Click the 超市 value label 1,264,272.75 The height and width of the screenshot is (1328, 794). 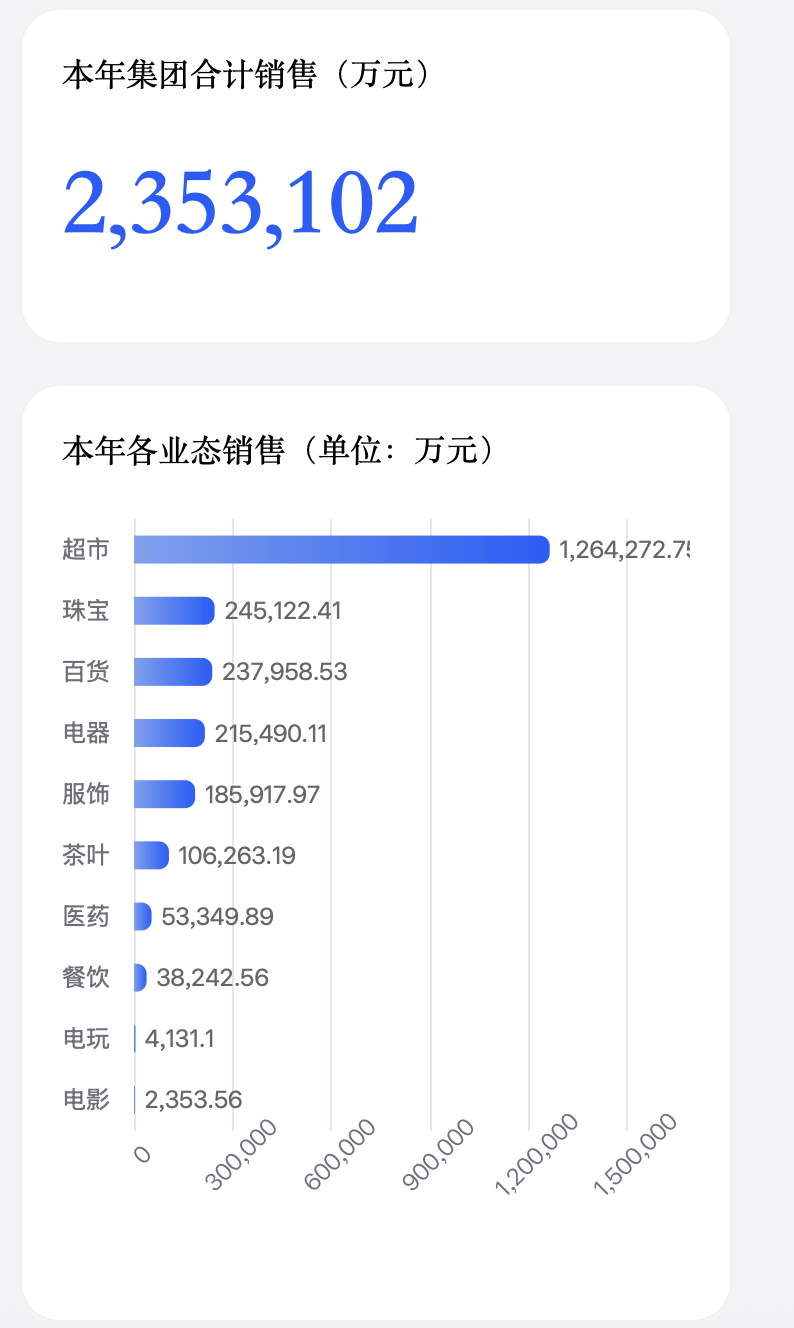(x=623, y=550)
